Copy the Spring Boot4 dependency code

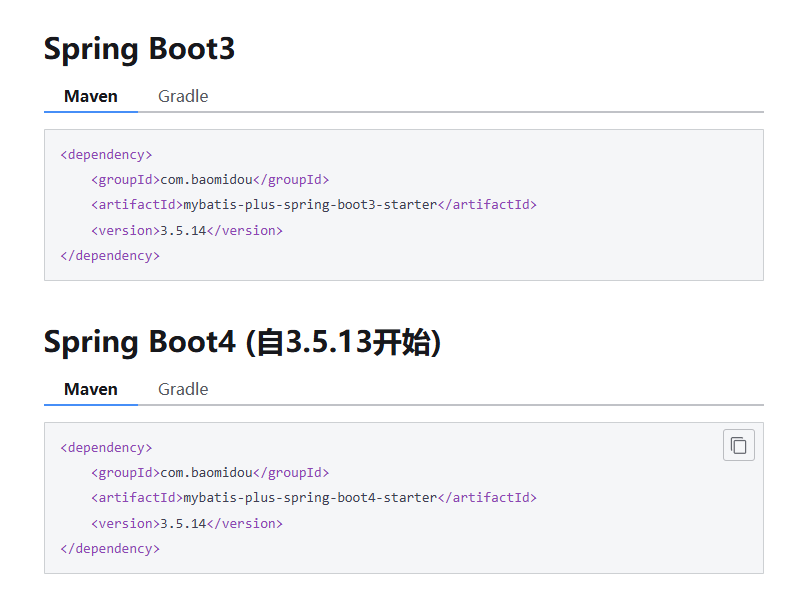[x=738, y=445]
